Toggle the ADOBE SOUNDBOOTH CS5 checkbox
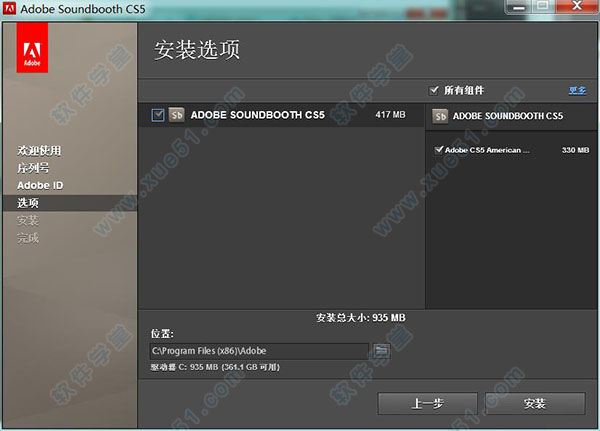This screenshot has height=431, width=600. pyautogui.click(x=158, y=115)
